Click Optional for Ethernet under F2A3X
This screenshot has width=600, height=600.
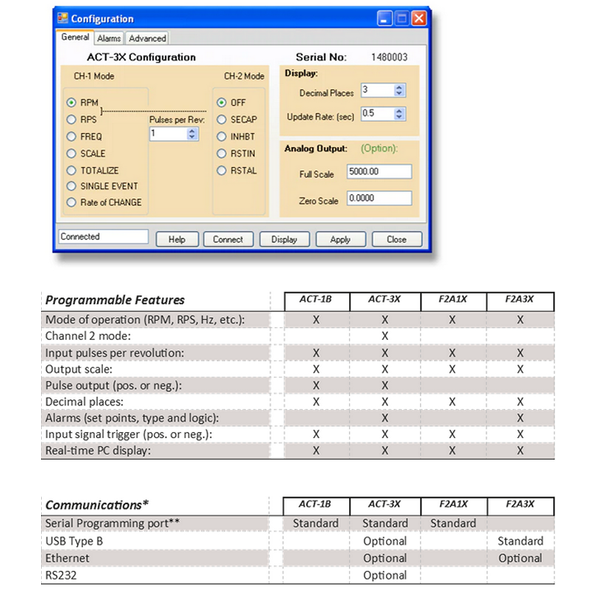click(x=520, y=558)
